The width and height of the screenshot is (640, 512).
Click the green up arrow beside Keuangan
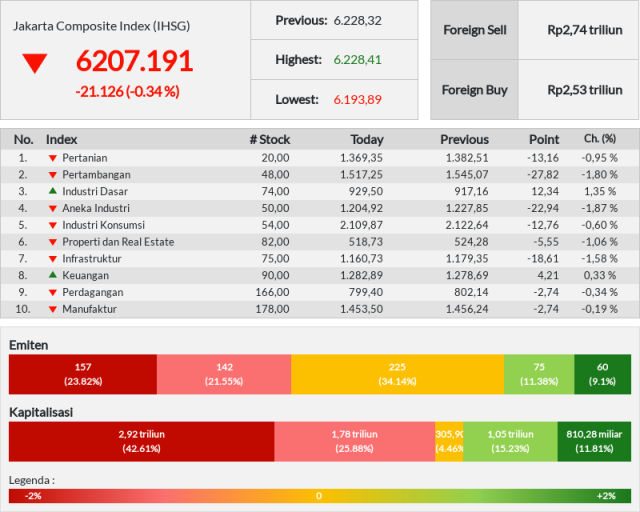pyautogui.click(x=53, y=275)
